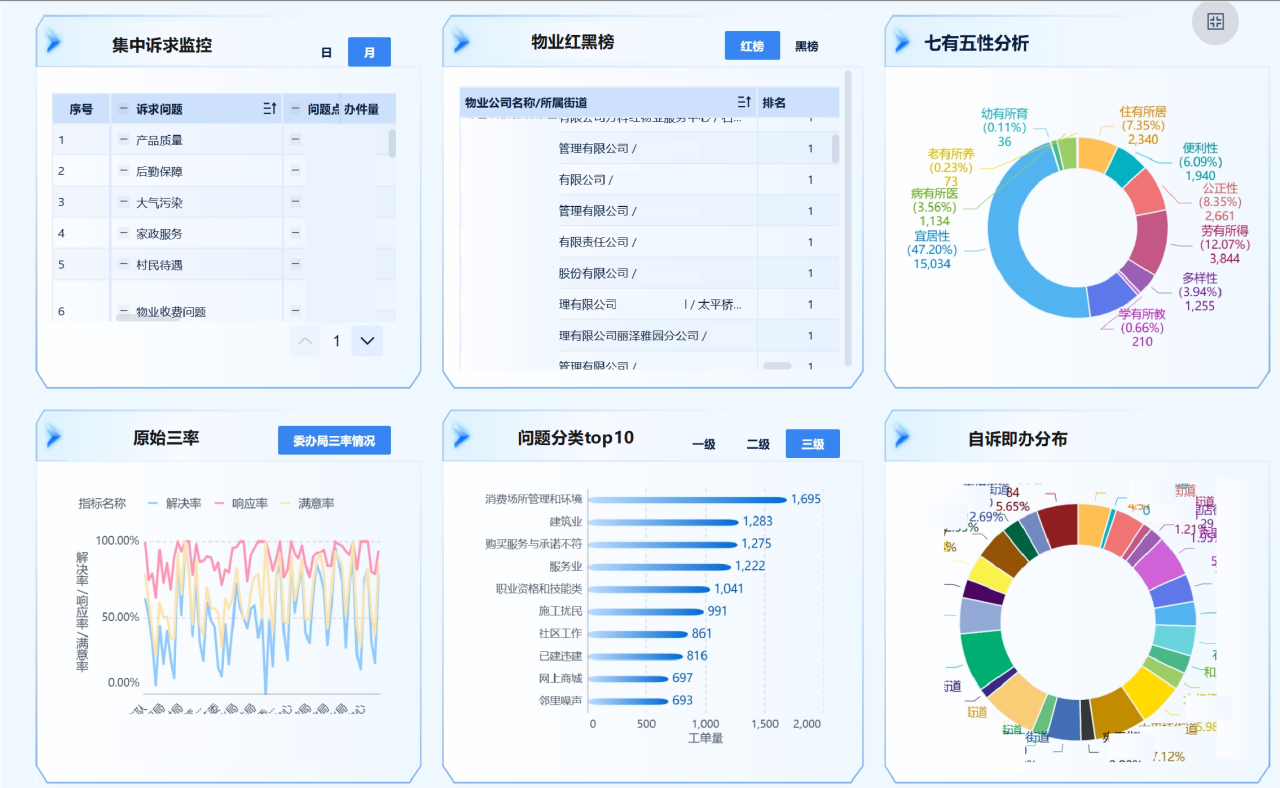Click the 物业红黑榜 table vertical scrollbar
Image resolution: width=1280 pixels, height=788 pixels.
tap(835, 149)
